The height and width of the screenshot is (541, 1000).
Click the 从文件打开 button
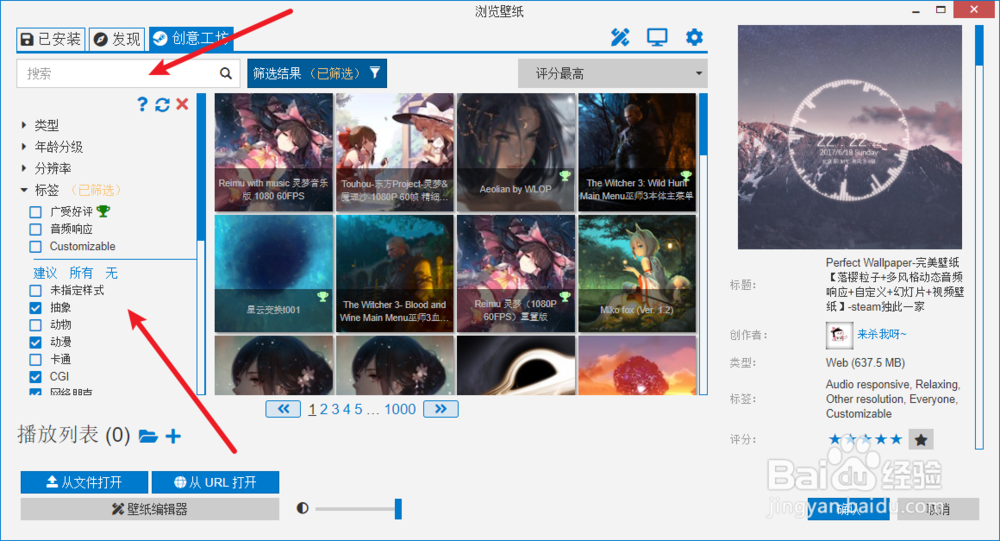84,482
